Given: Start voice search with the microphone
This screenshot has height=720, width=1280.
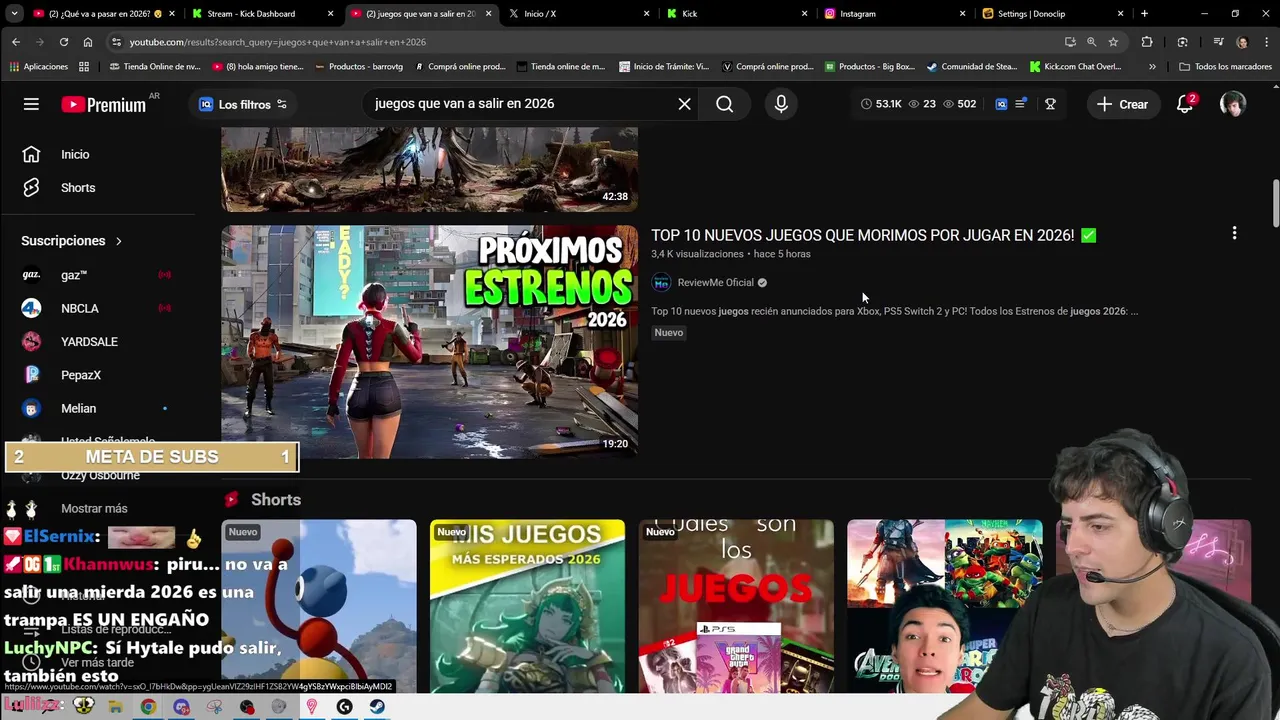Looking at the screenshot, I should (x=781, y=104).
